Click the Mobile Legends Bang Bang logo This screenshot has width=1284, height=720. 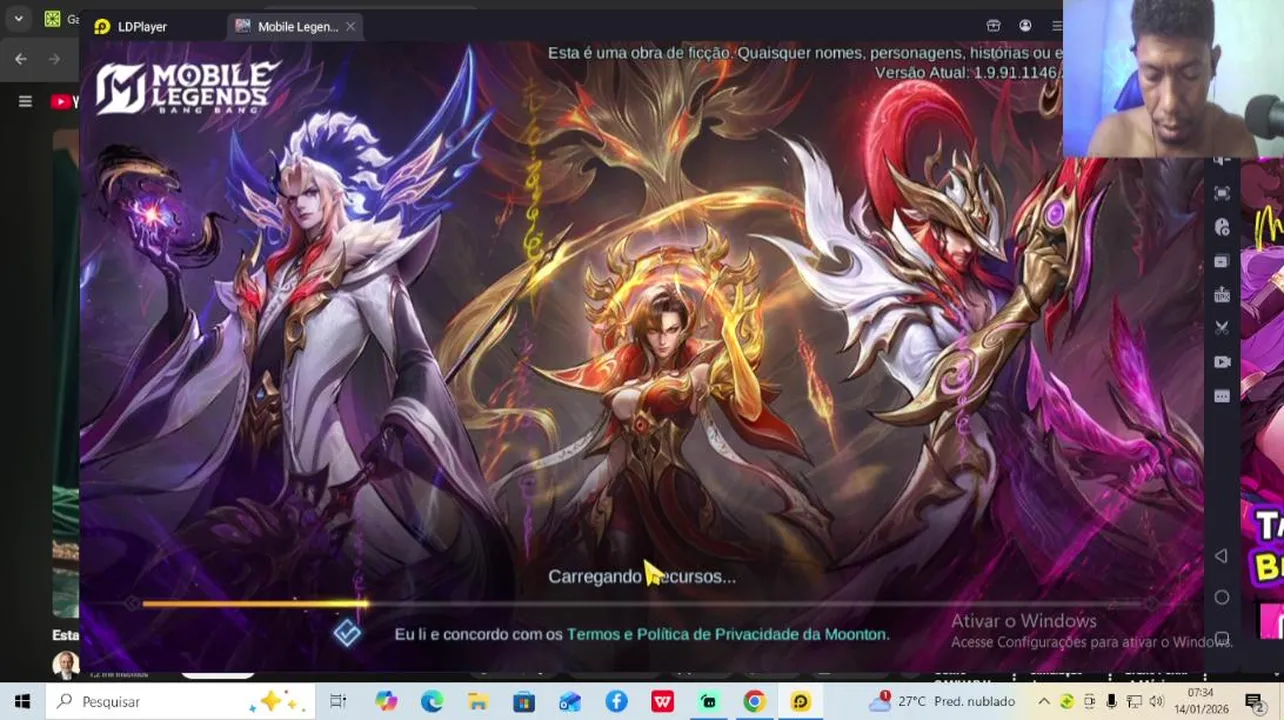(x=188, y=87)
